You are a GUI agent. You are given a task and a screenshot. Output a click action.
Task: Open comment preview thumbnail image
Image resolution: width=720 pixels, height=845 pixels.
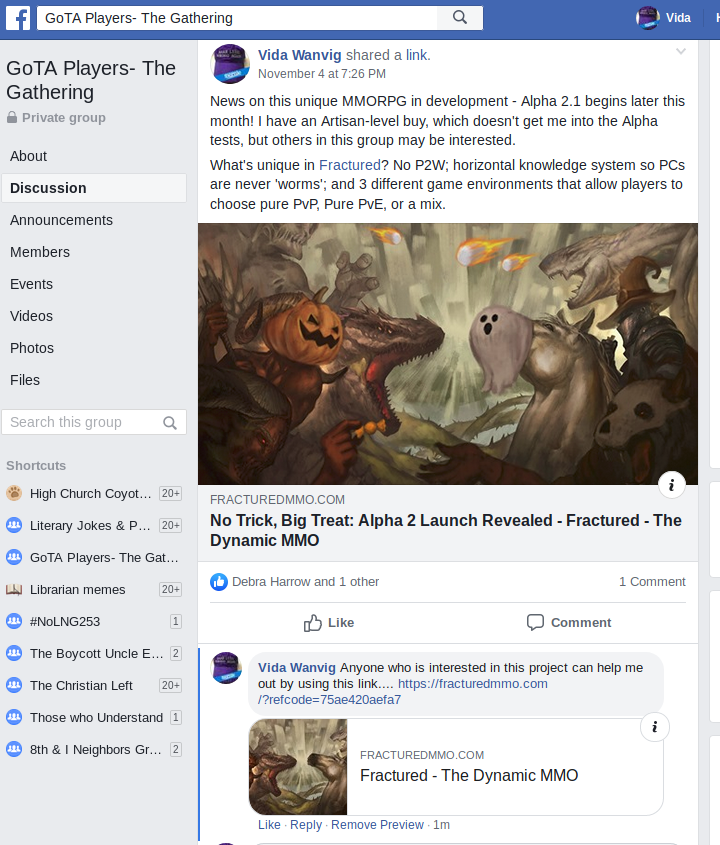298,767
